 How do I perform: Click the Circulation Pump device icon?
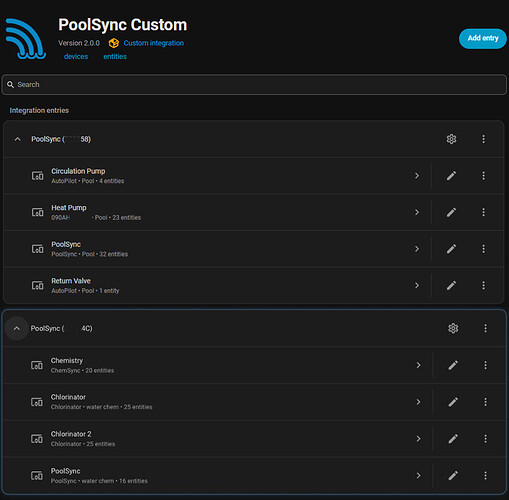tap(37, 176)
